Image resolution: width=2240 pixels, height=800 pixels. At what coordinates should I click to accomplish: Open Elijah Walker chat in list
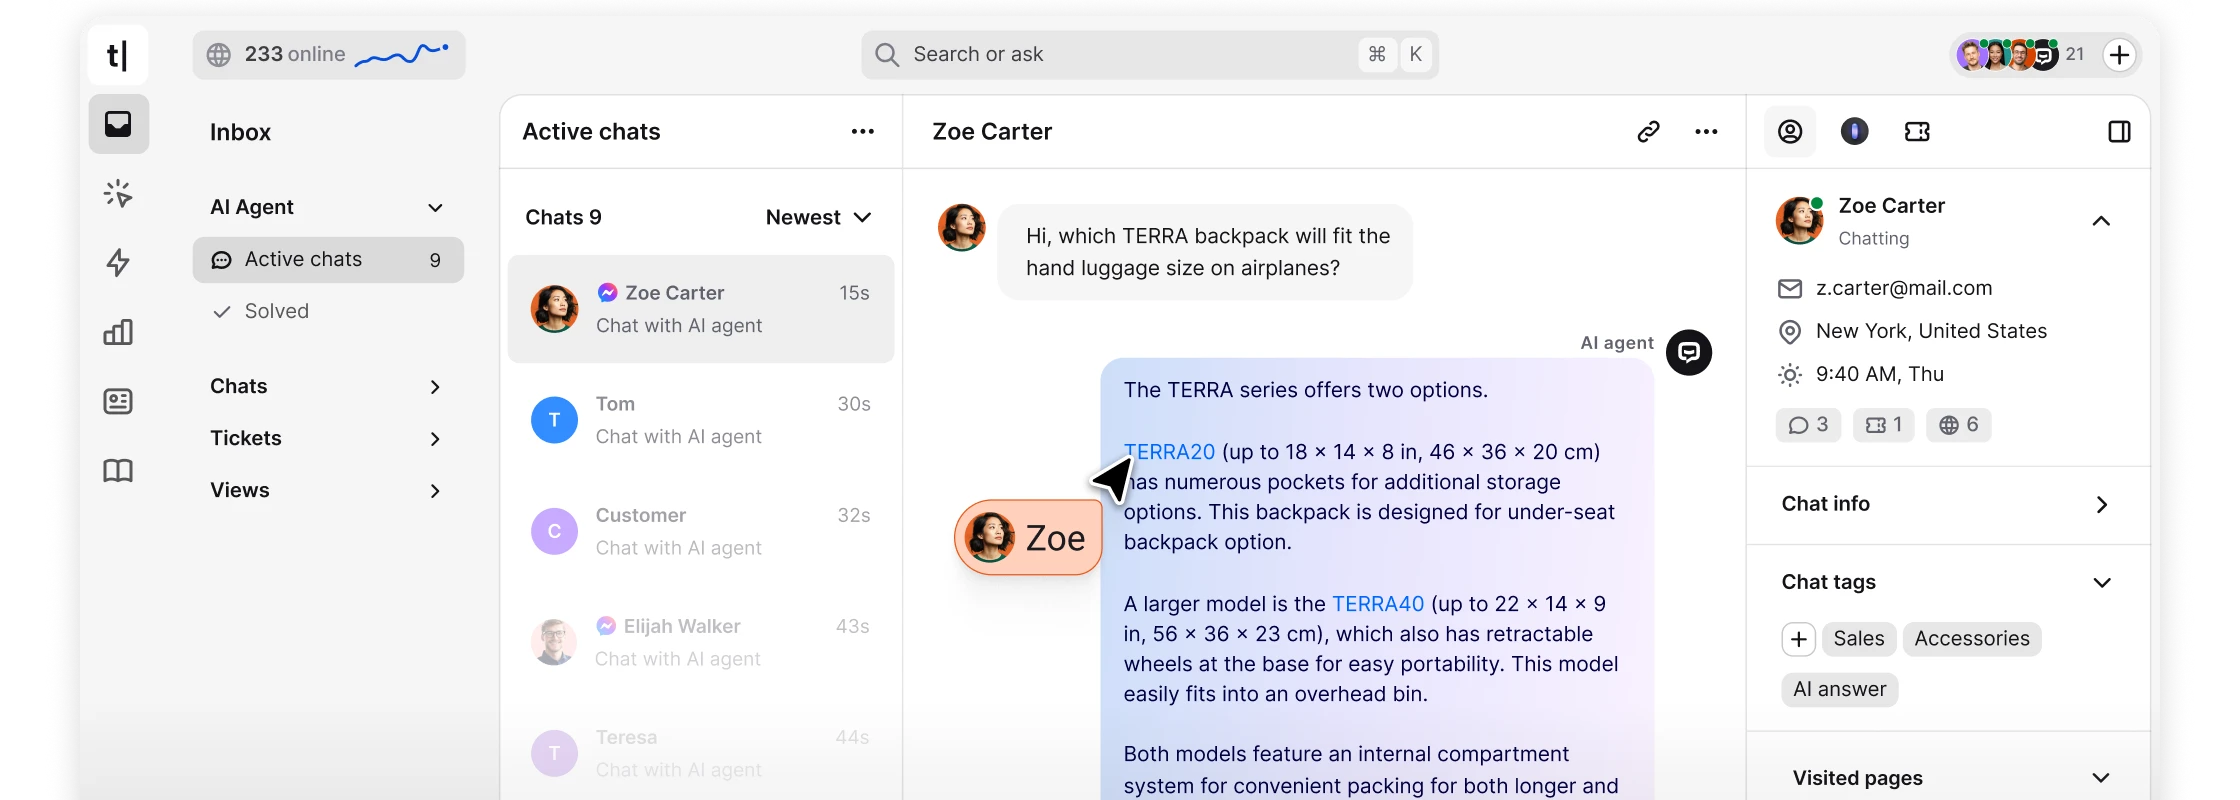click(701, 642)
